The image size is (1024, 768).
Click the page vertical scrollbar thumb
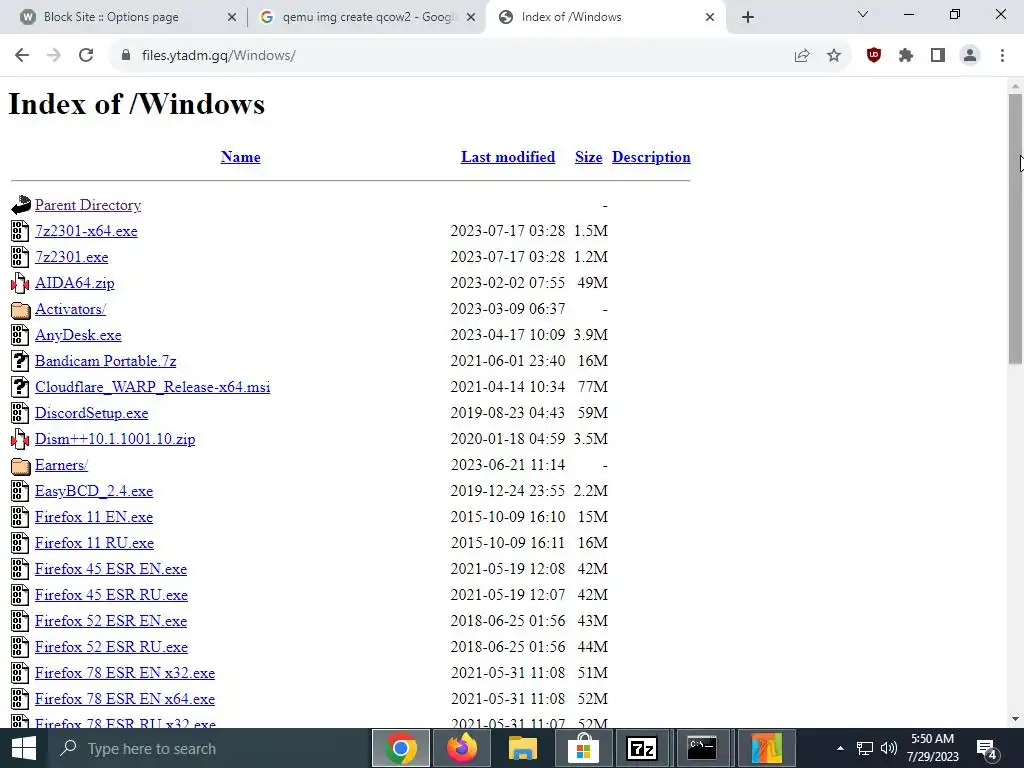[1015, 229]
